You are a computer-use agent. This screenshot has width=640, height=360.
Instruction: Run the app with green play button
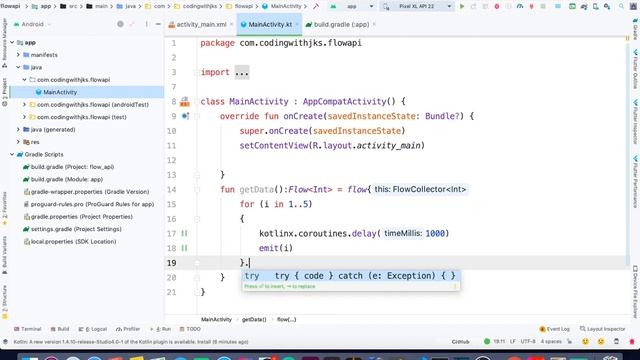(x=462, y=7)
